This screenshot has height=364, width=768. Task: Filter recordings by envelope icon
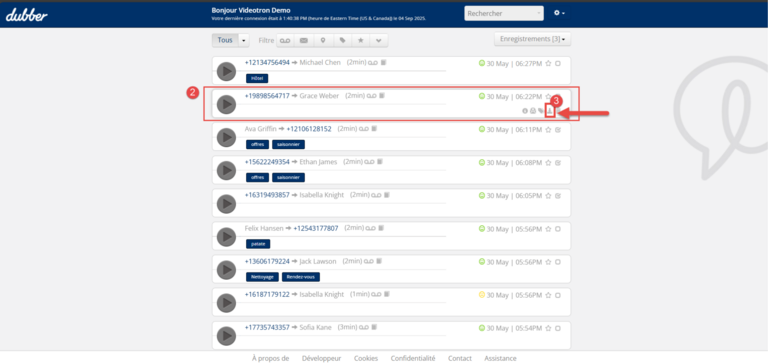pyautogui.click(x=304, y=41)
